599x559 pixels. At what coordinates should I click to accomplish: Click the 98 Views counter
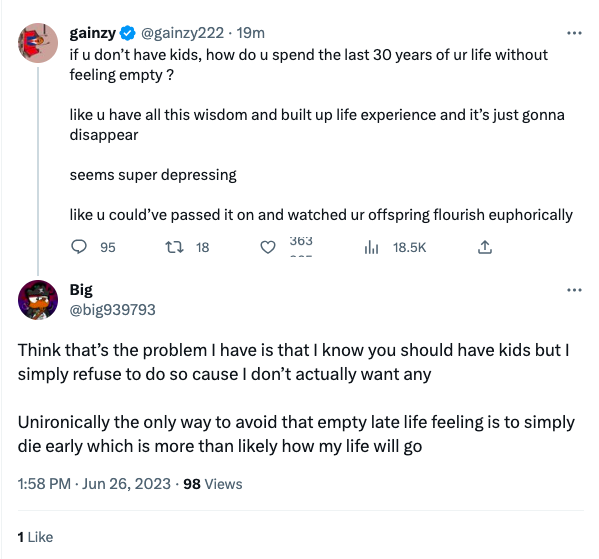coord(213,484)
